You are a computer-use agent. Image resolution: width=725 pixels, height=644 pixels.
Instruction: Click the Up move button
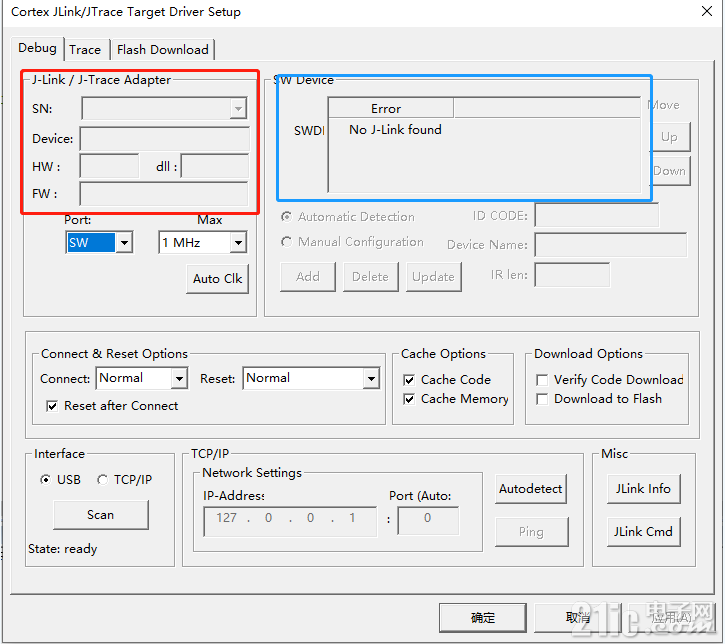(x=671, y=137)
